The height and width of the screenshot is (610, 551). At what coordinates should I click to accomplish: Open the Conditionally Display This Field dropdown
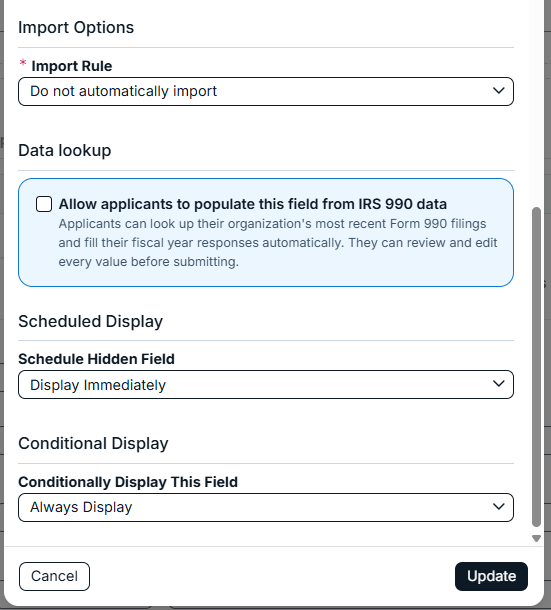[266, 507]
